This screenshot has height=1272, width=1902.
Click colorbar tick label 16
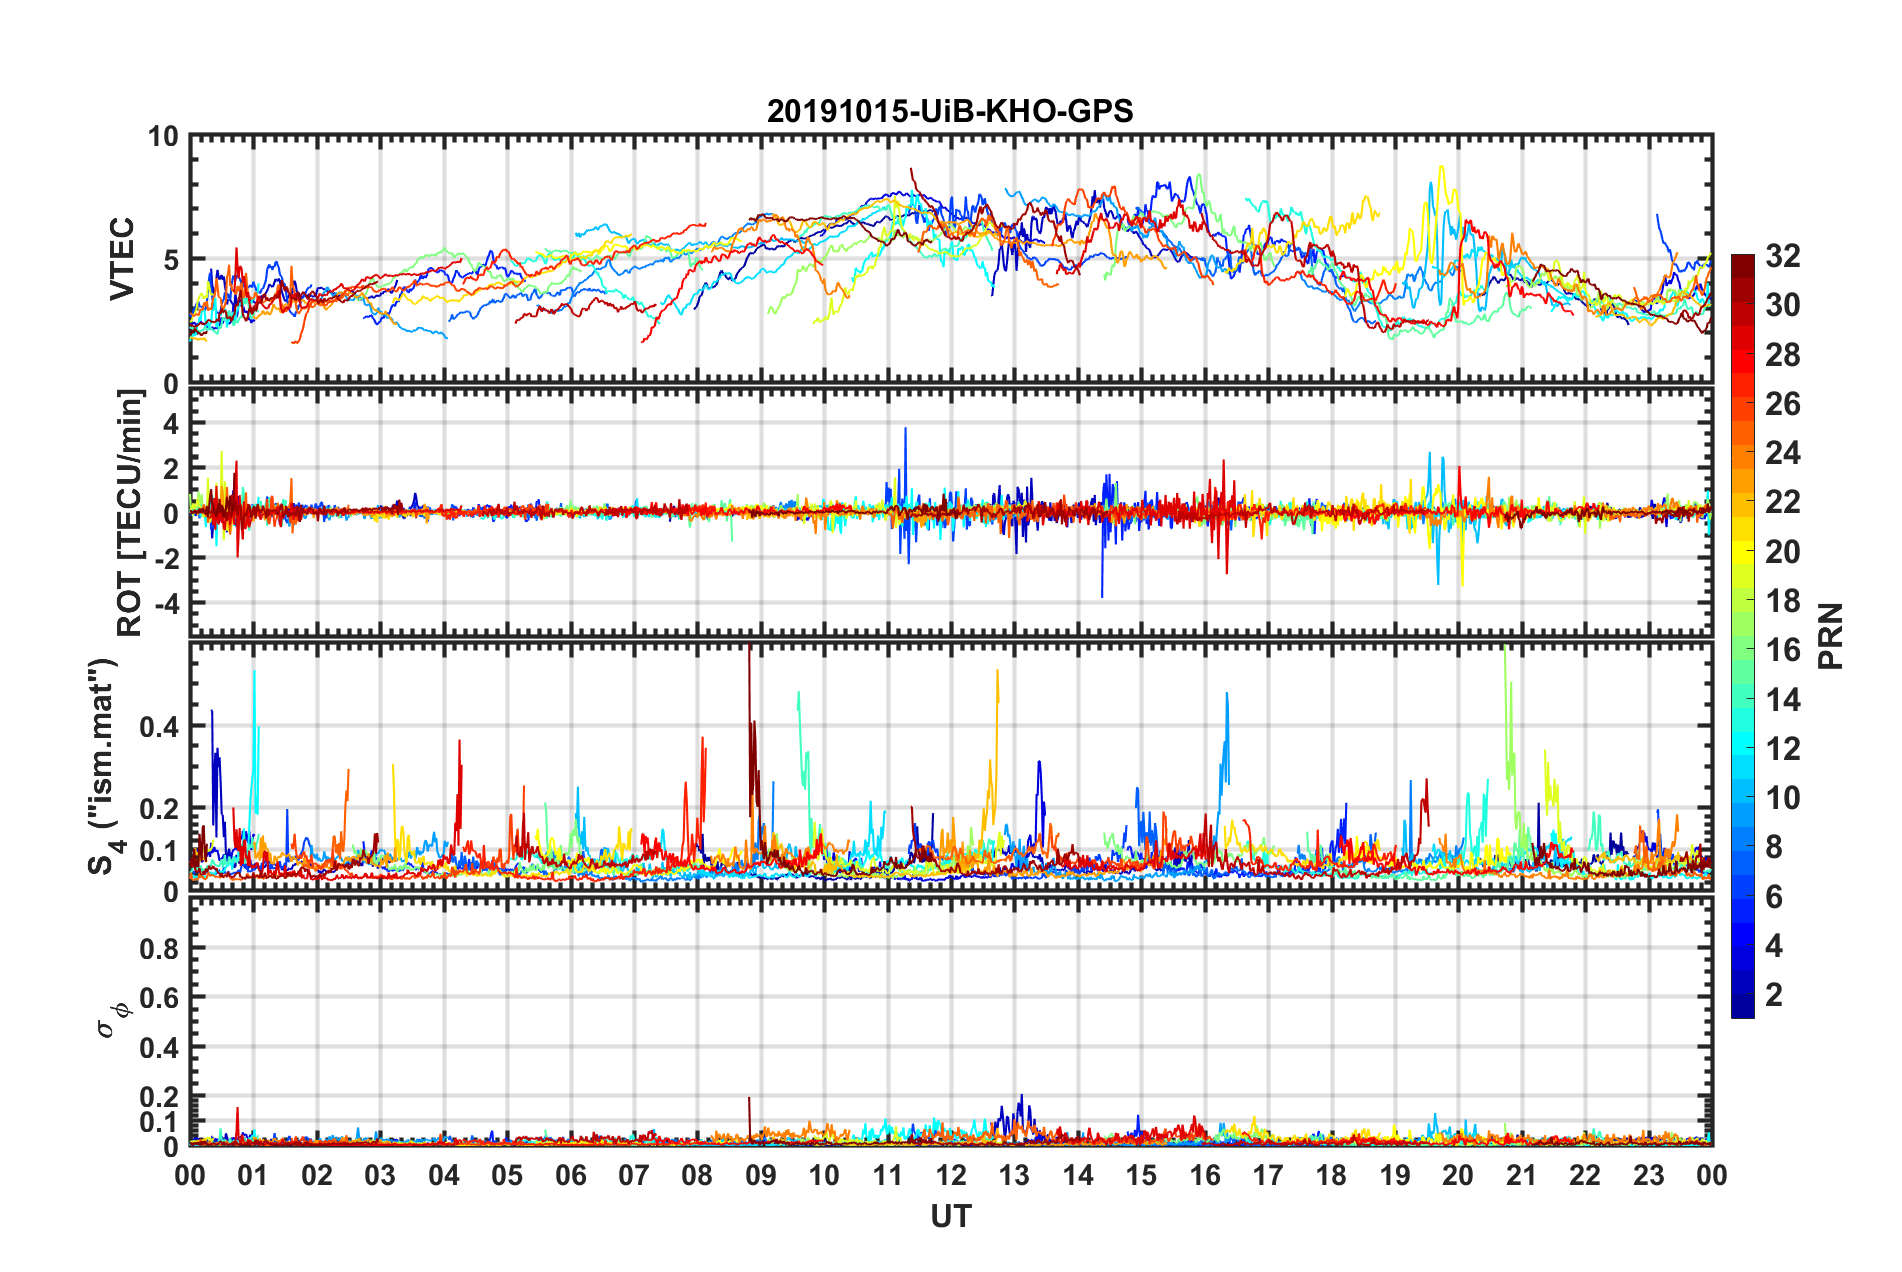tap(1782, 650)
